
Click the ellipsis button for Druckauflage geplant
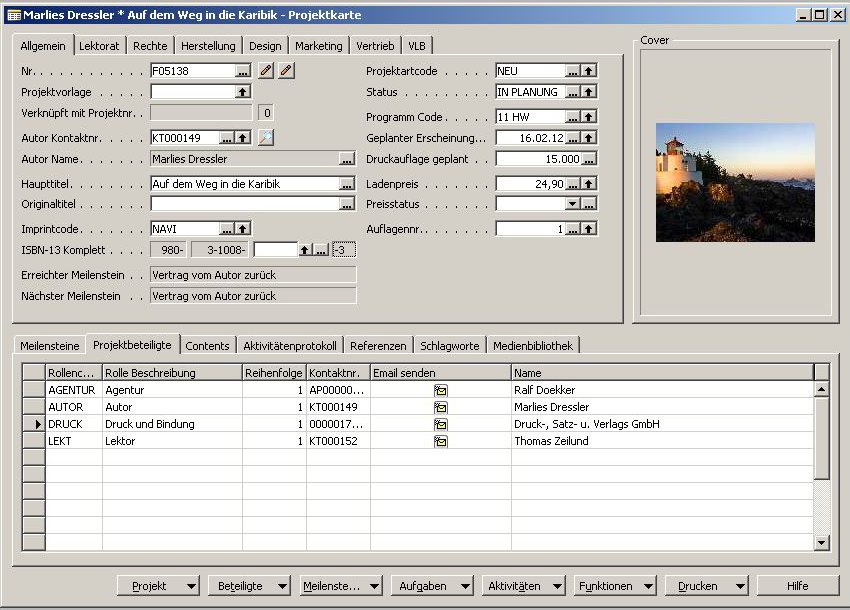[589, 159]
